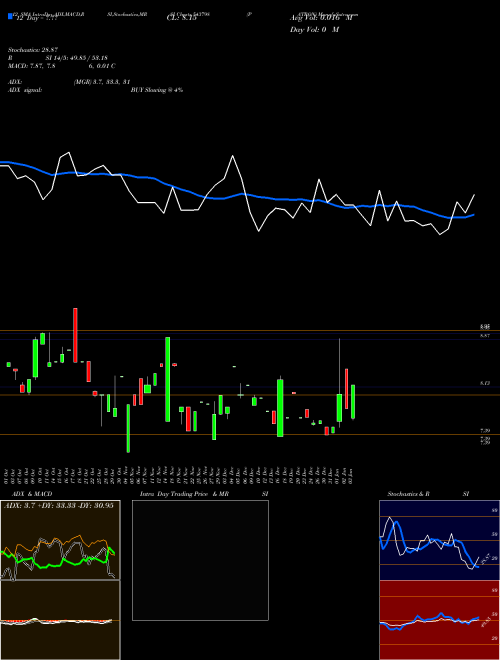Open the empty intraday trading price panel
This screenshot has width=500, height=660.
[200, 560]
